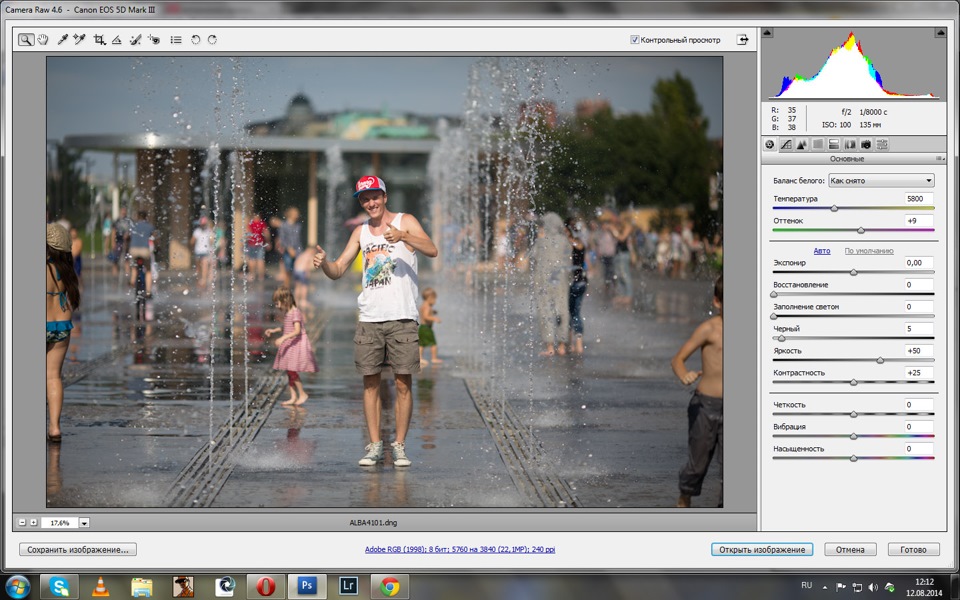Switch to the Tone Curve tab
The width and height of the screenshot is (960, 600).
point(786,144)
